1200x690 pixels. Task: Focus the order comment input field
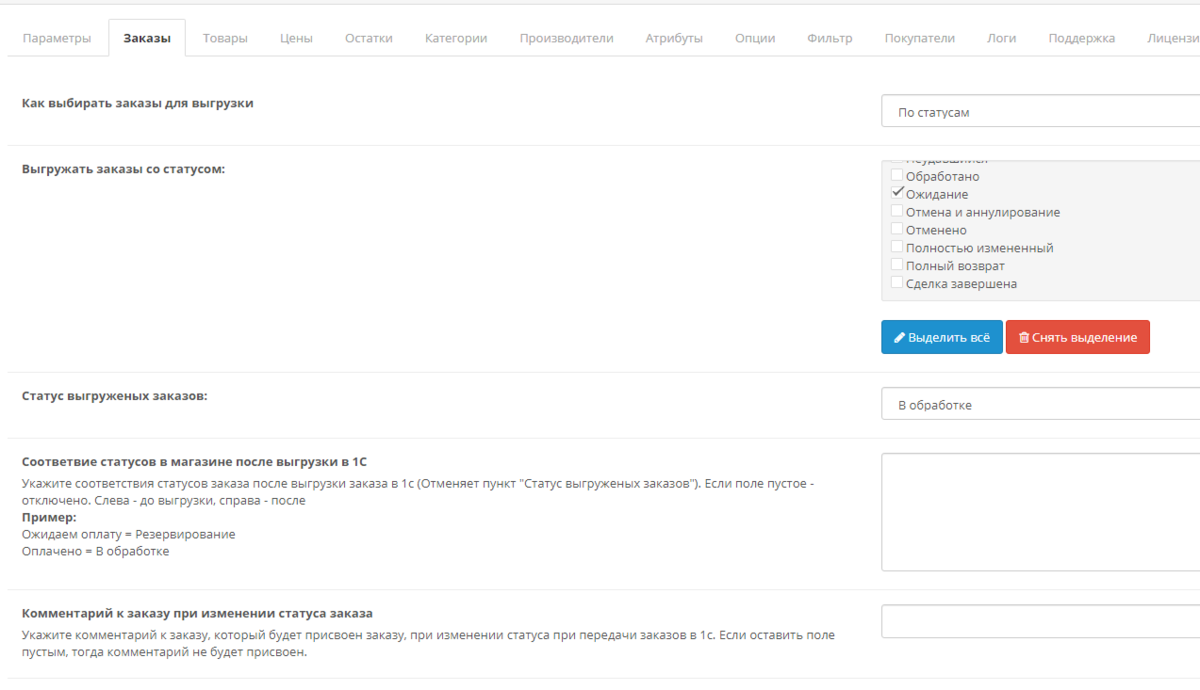[1040, 621]
